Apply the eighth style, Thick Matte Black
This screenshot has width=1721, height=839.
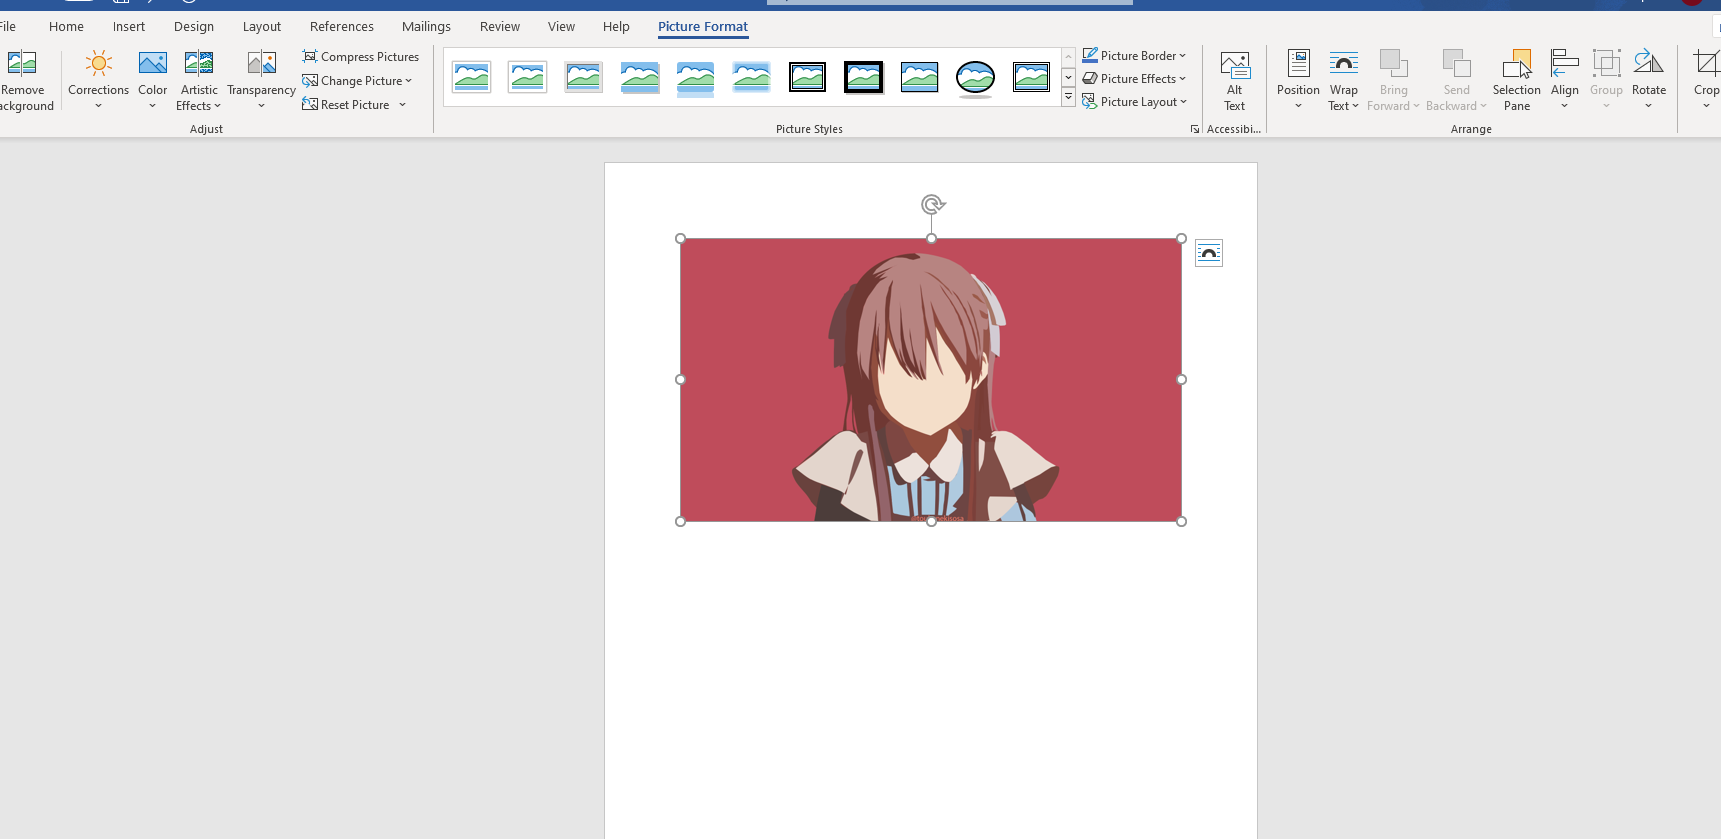863,77
